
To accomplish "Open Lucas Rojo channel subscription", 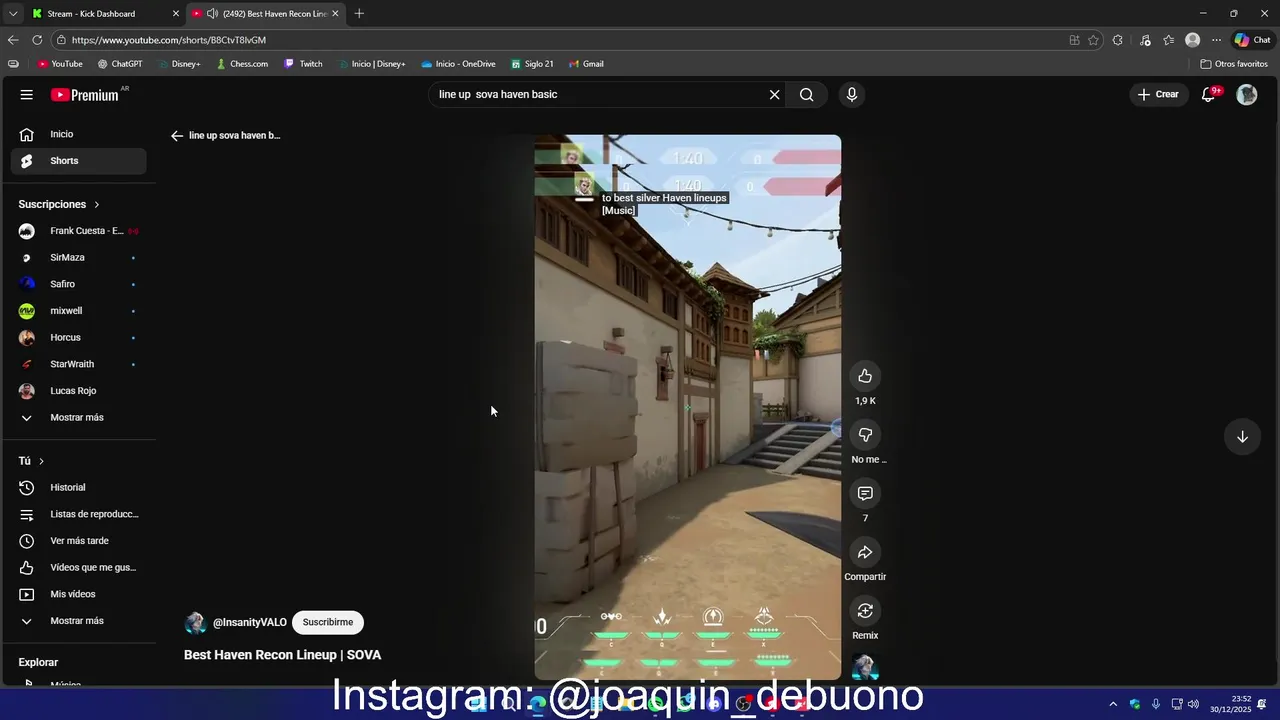I will point(78,391).
